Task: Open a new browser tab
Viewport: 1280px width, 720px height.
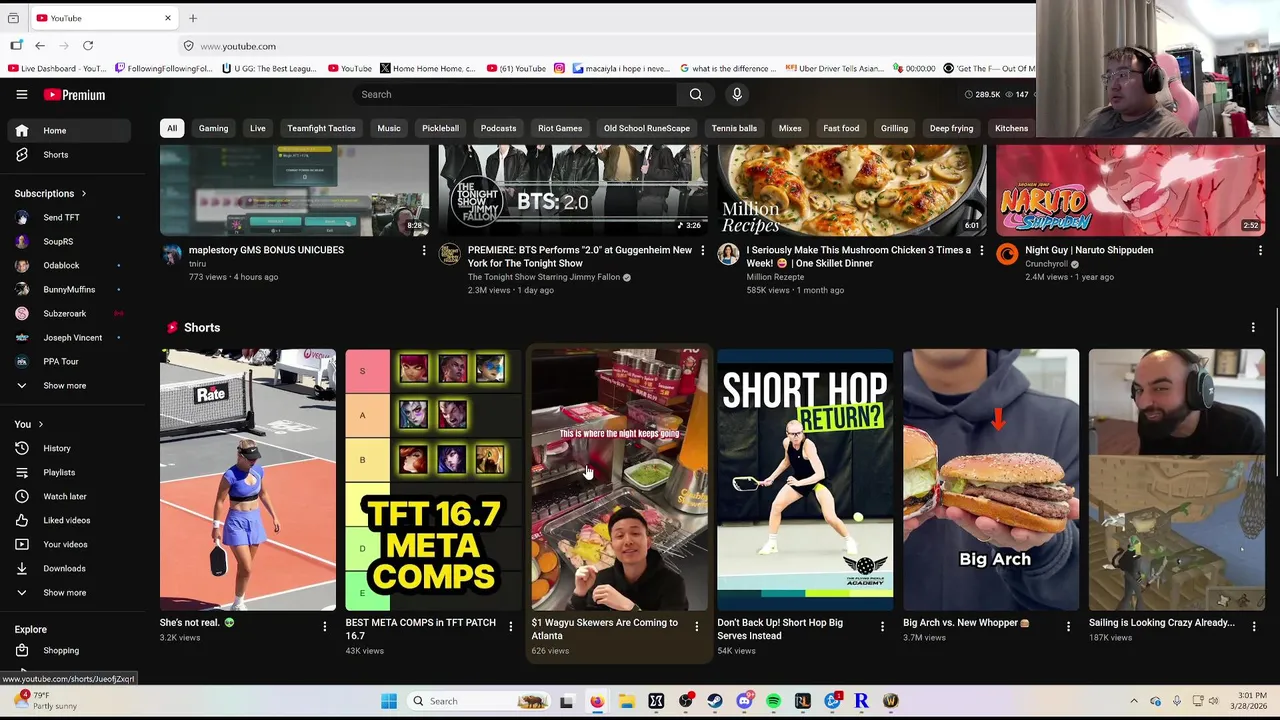Action: tap(193, 18)
